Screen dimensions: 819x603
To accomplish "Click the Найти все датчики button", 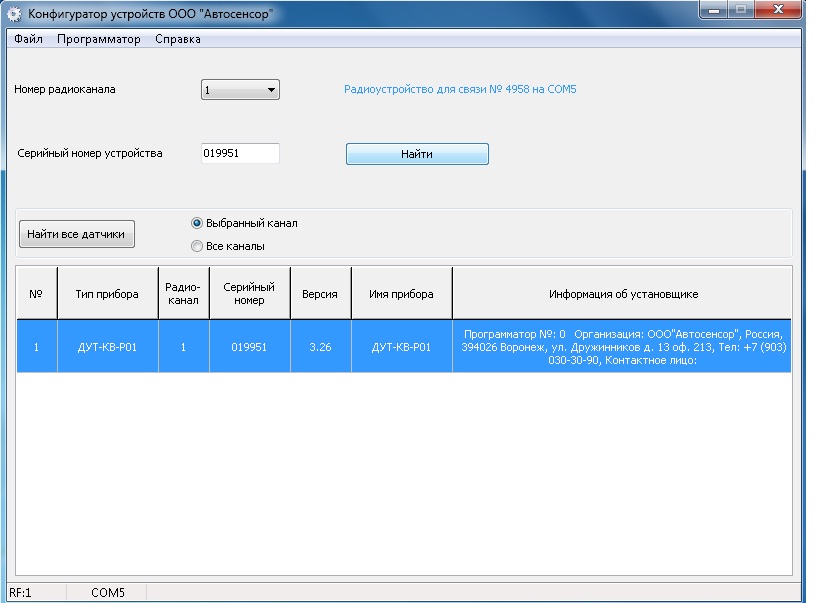I will 76,234.
